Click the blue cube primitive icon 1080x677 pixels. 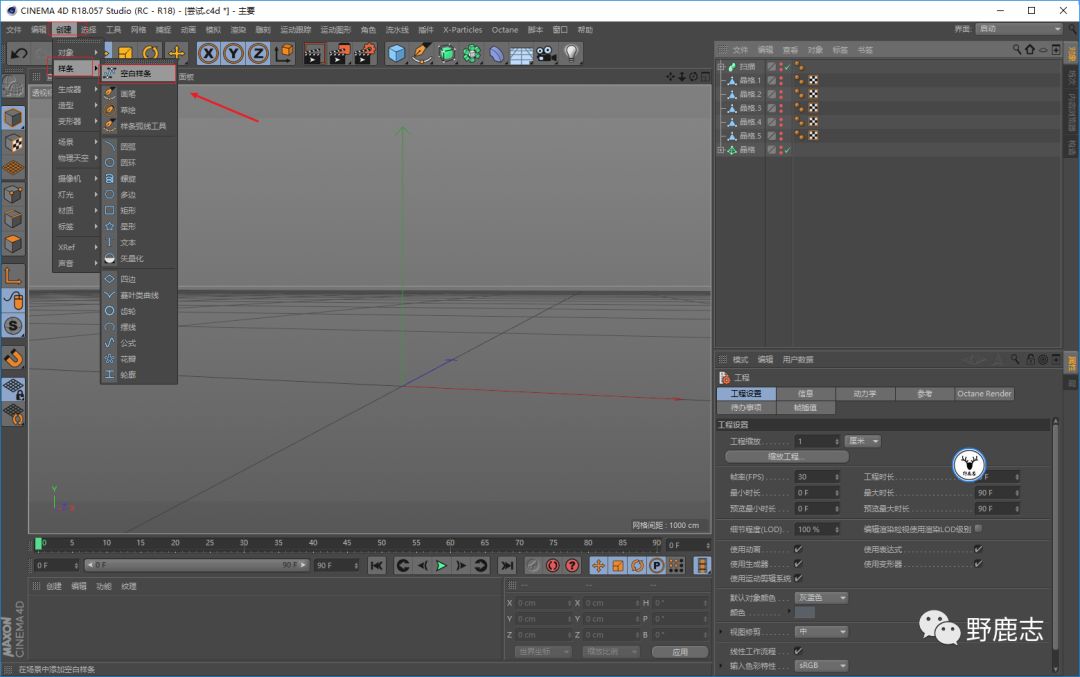click(x=396, y=53)
